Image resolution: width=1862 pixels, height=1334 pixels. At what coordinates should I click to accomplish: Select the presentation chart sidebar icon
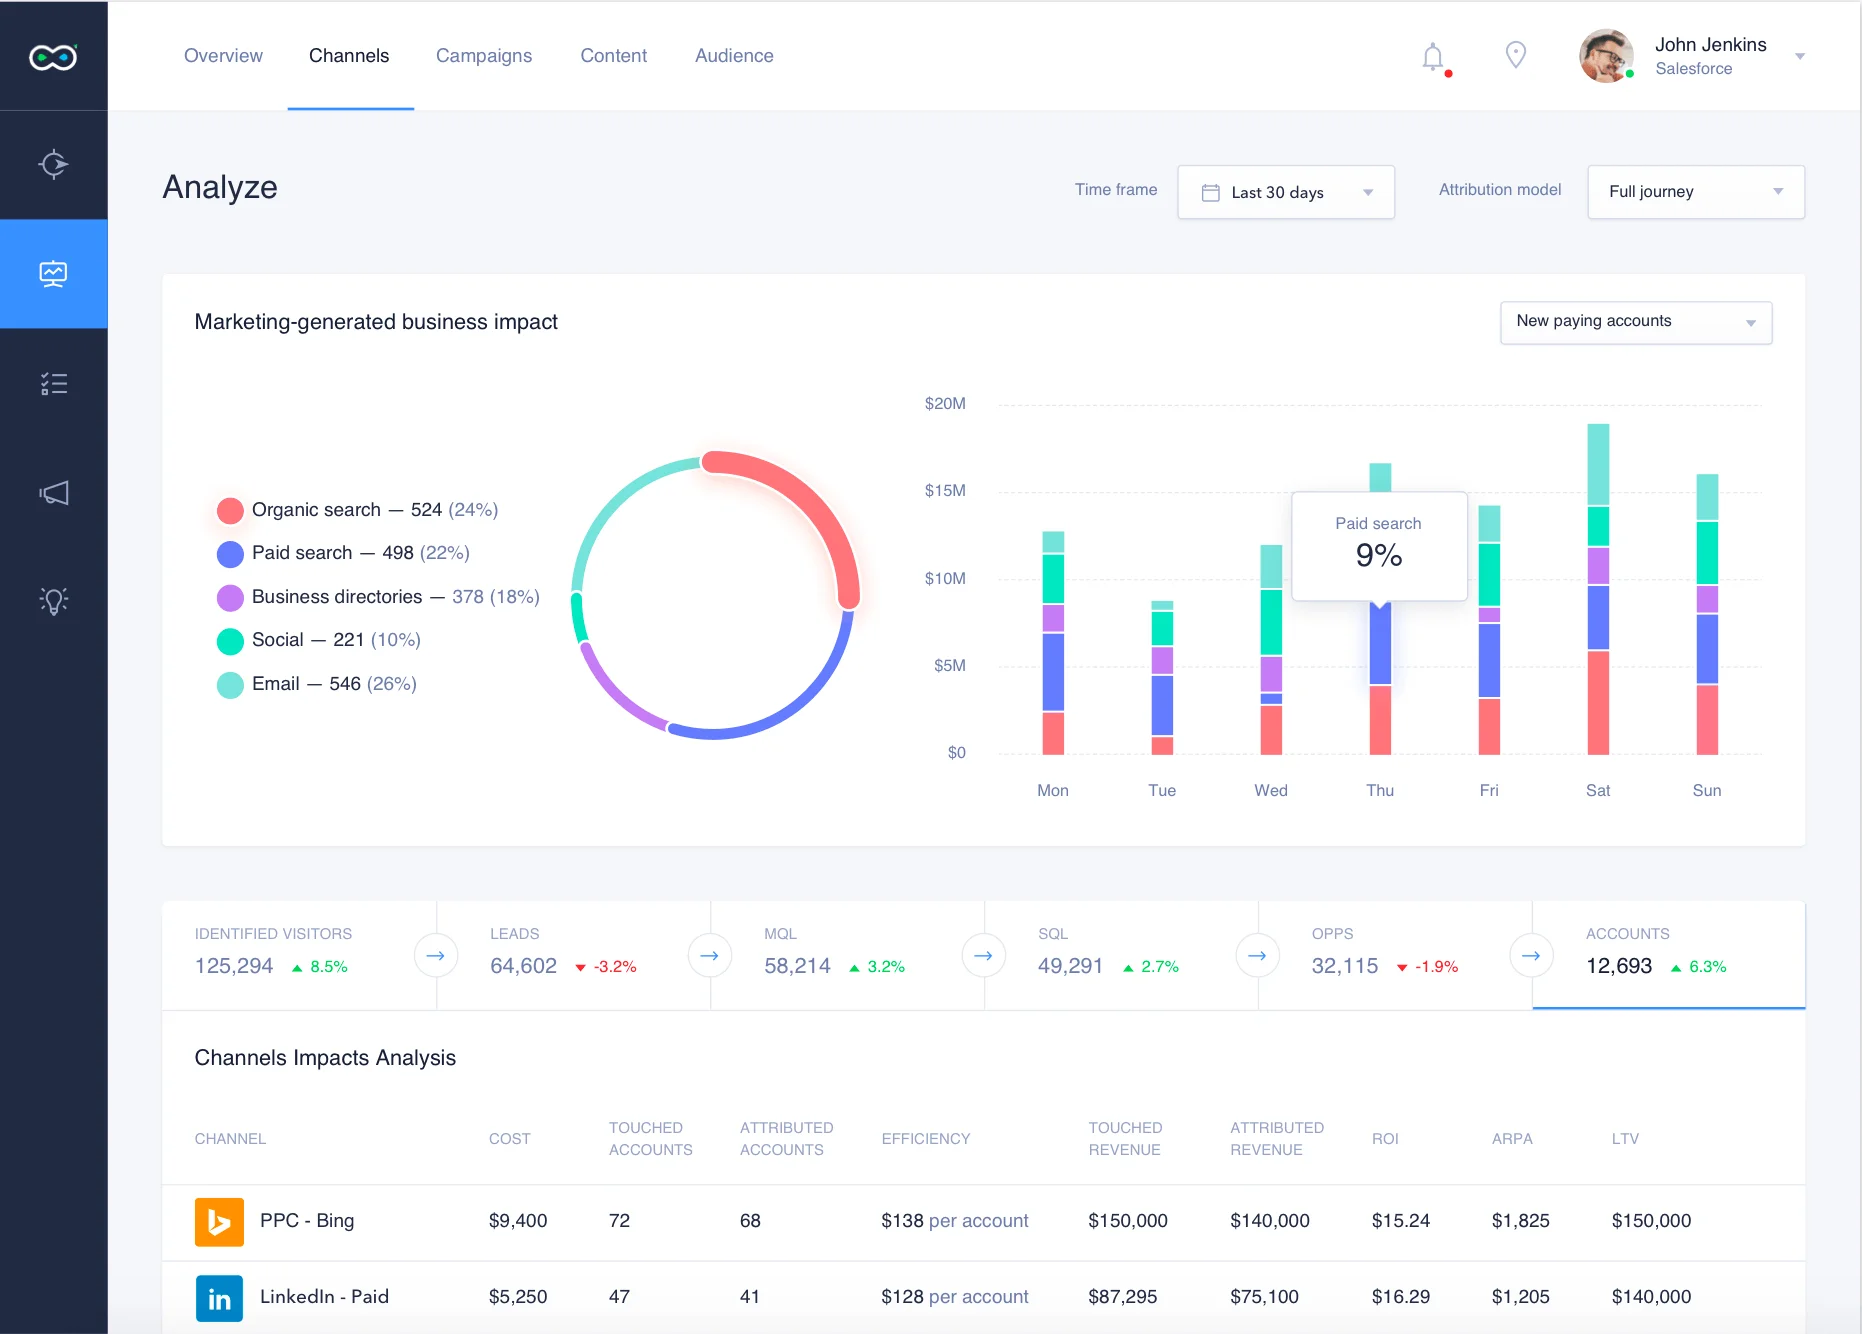[53, 274]
